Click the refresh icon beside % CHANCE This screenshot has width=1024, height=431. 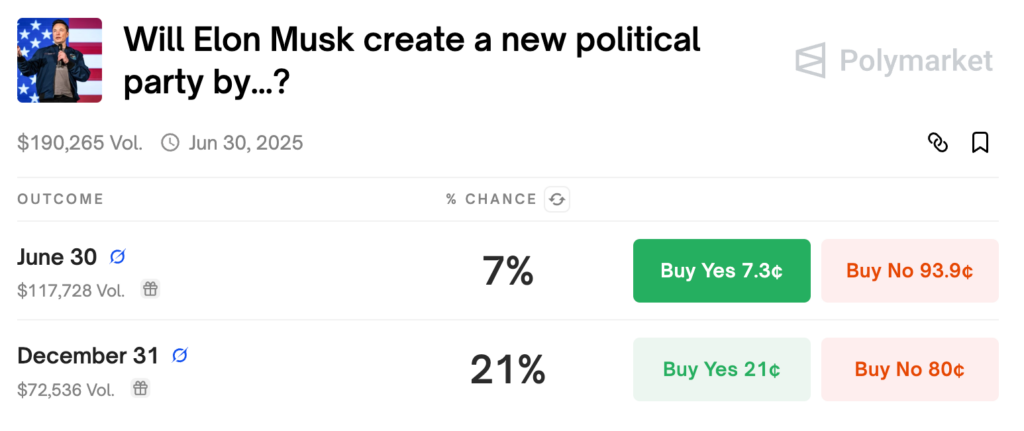pyautogui.click(x=557, y=199)
